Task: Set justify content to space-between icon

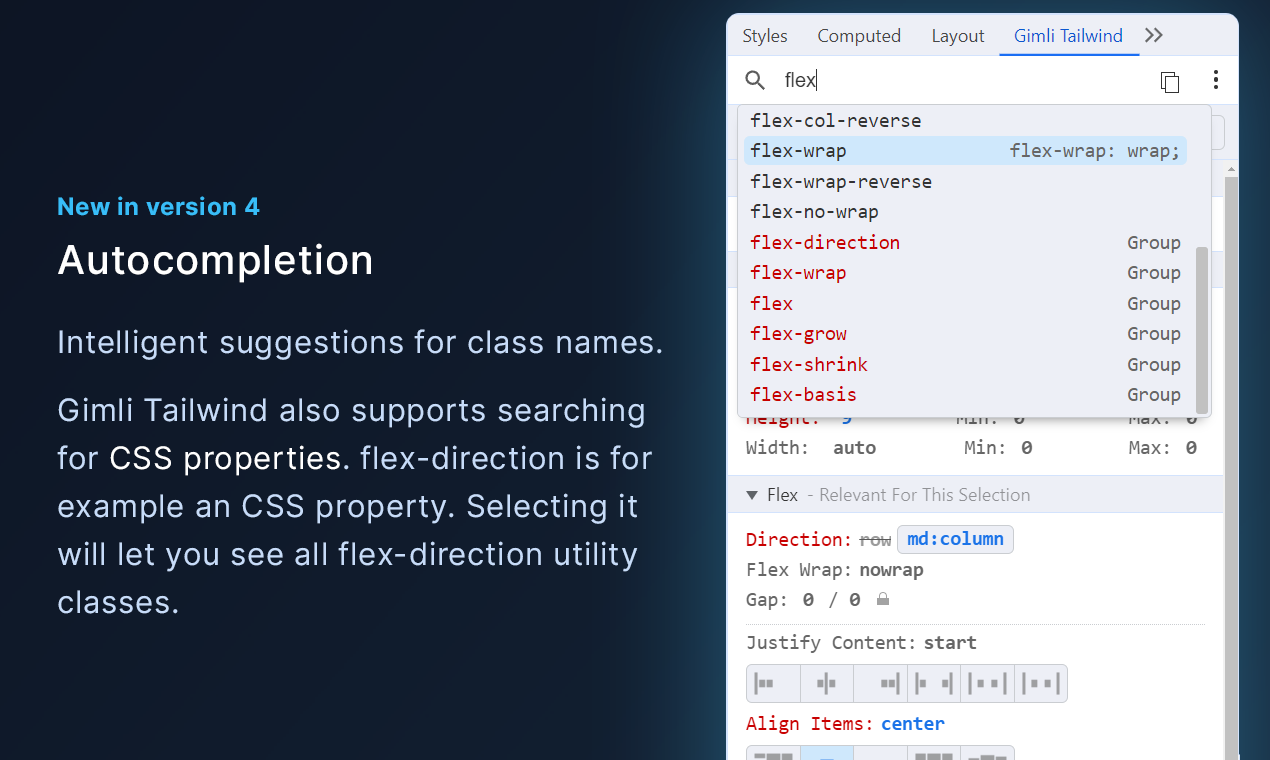Action: click(934, 684)
